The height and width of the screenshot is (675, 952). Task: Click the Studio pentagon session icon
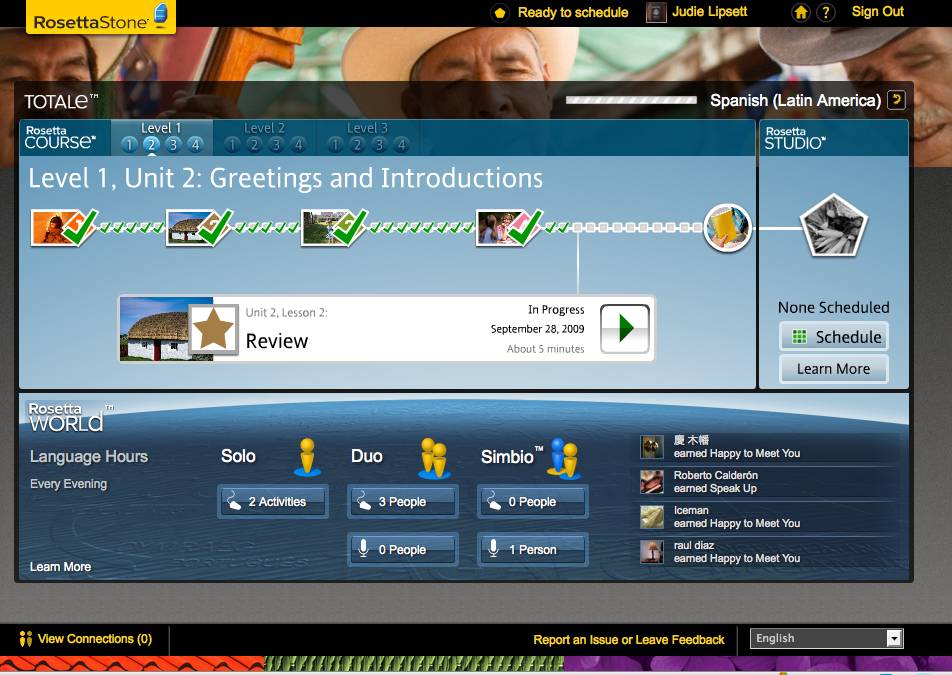tap(834, 226)
